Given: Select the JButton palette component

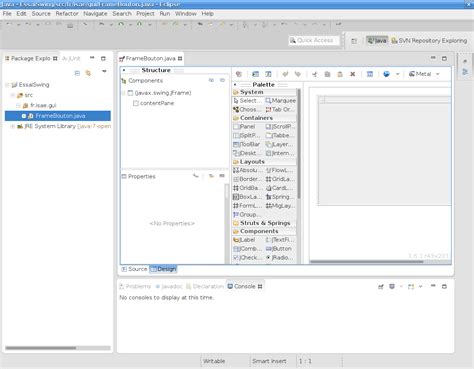Looking at the screenshot, I should 280,249.
